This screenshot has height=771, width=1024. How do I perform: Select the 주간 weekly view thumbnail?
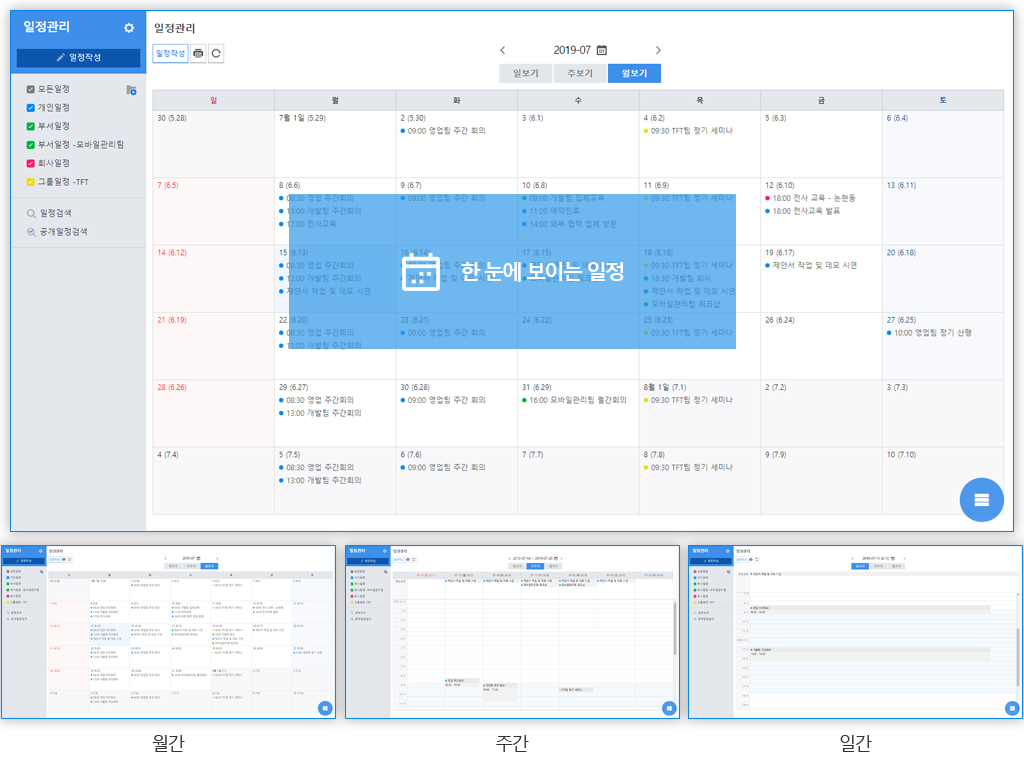pos(512,631)
